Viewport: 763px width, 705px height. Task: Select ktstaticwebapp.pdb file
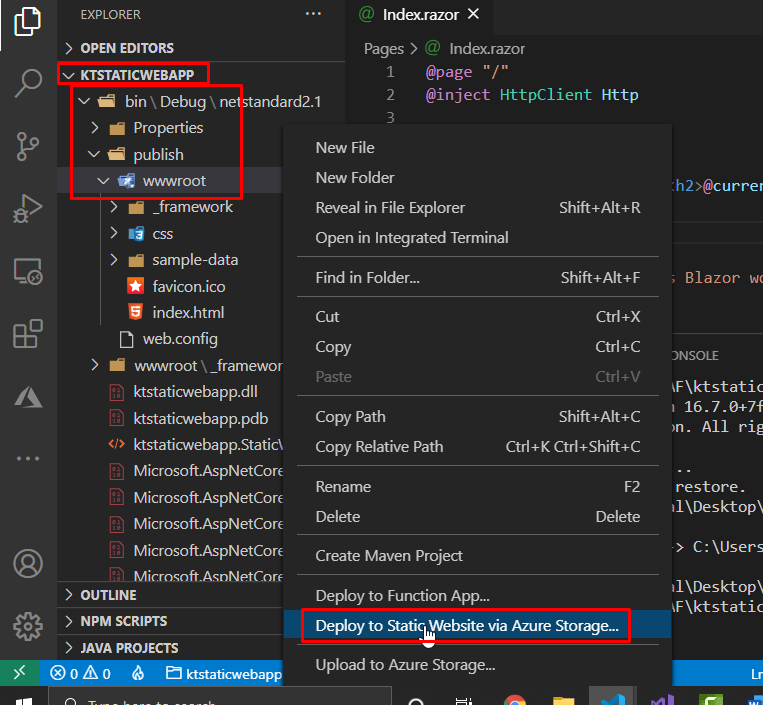point(200,418)
